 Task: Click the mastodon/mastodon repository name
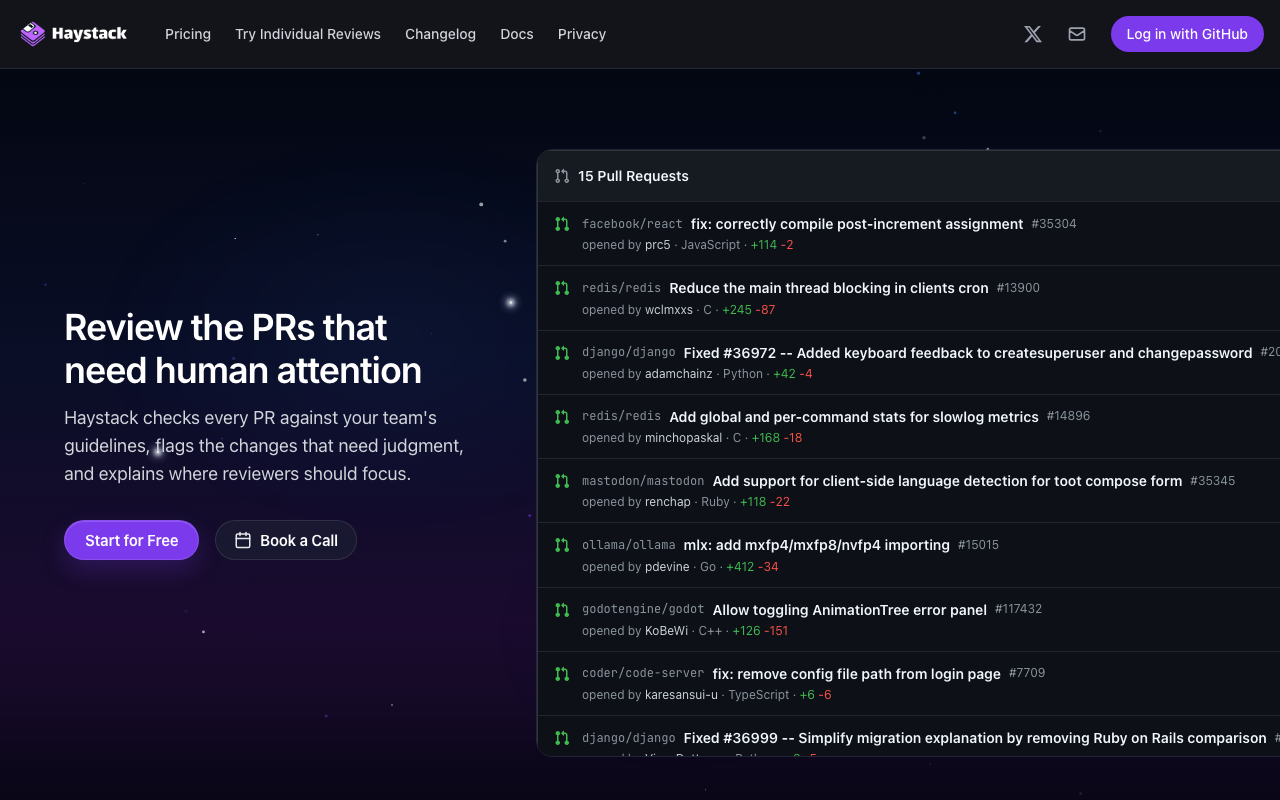(x=643, y=481)
